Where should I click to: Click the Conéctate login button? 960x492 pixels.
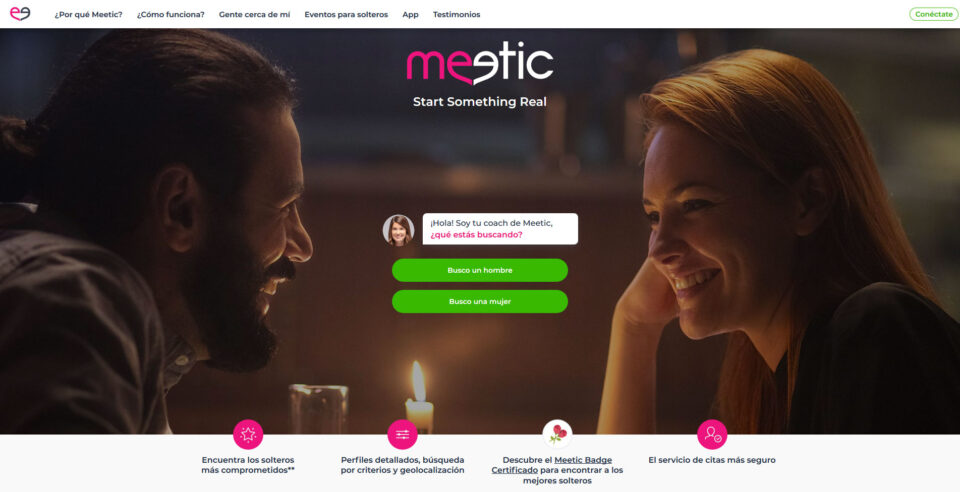(934, 14)
